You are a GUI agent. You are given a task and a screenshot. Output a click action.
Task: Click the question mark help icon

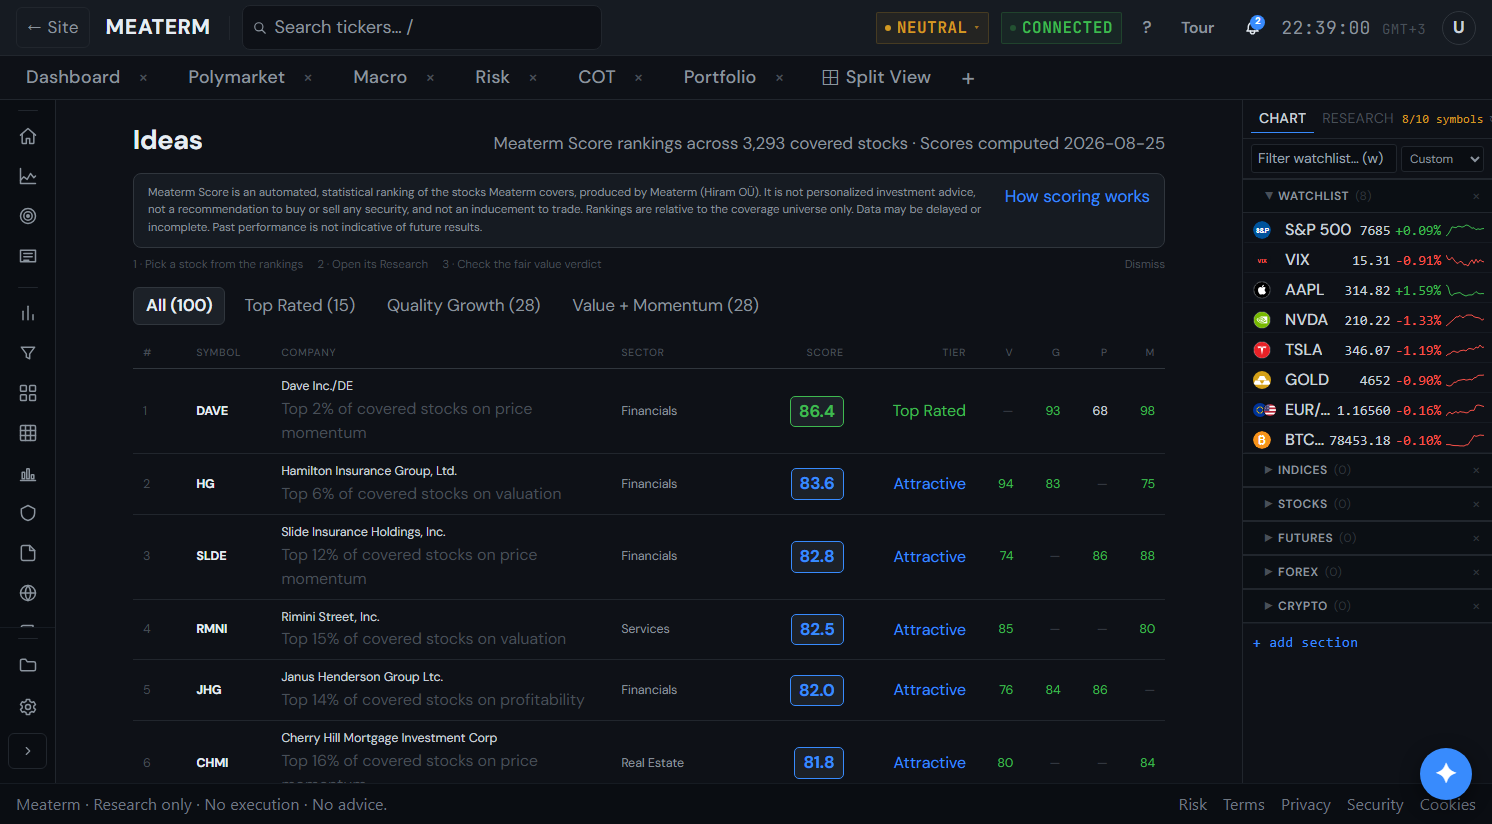click(1147, 28)
